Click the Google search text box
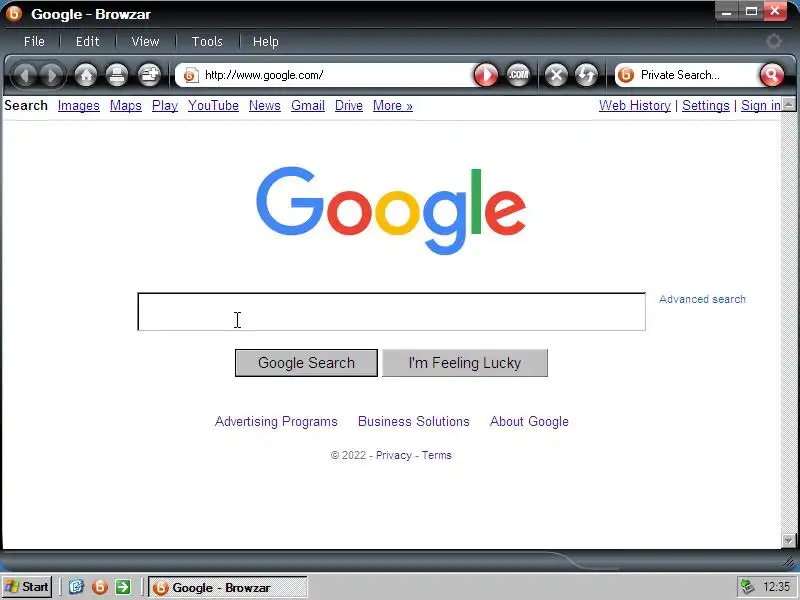This screenshot has width=800, height=600. pyautogui.click(x=391, y=312)
